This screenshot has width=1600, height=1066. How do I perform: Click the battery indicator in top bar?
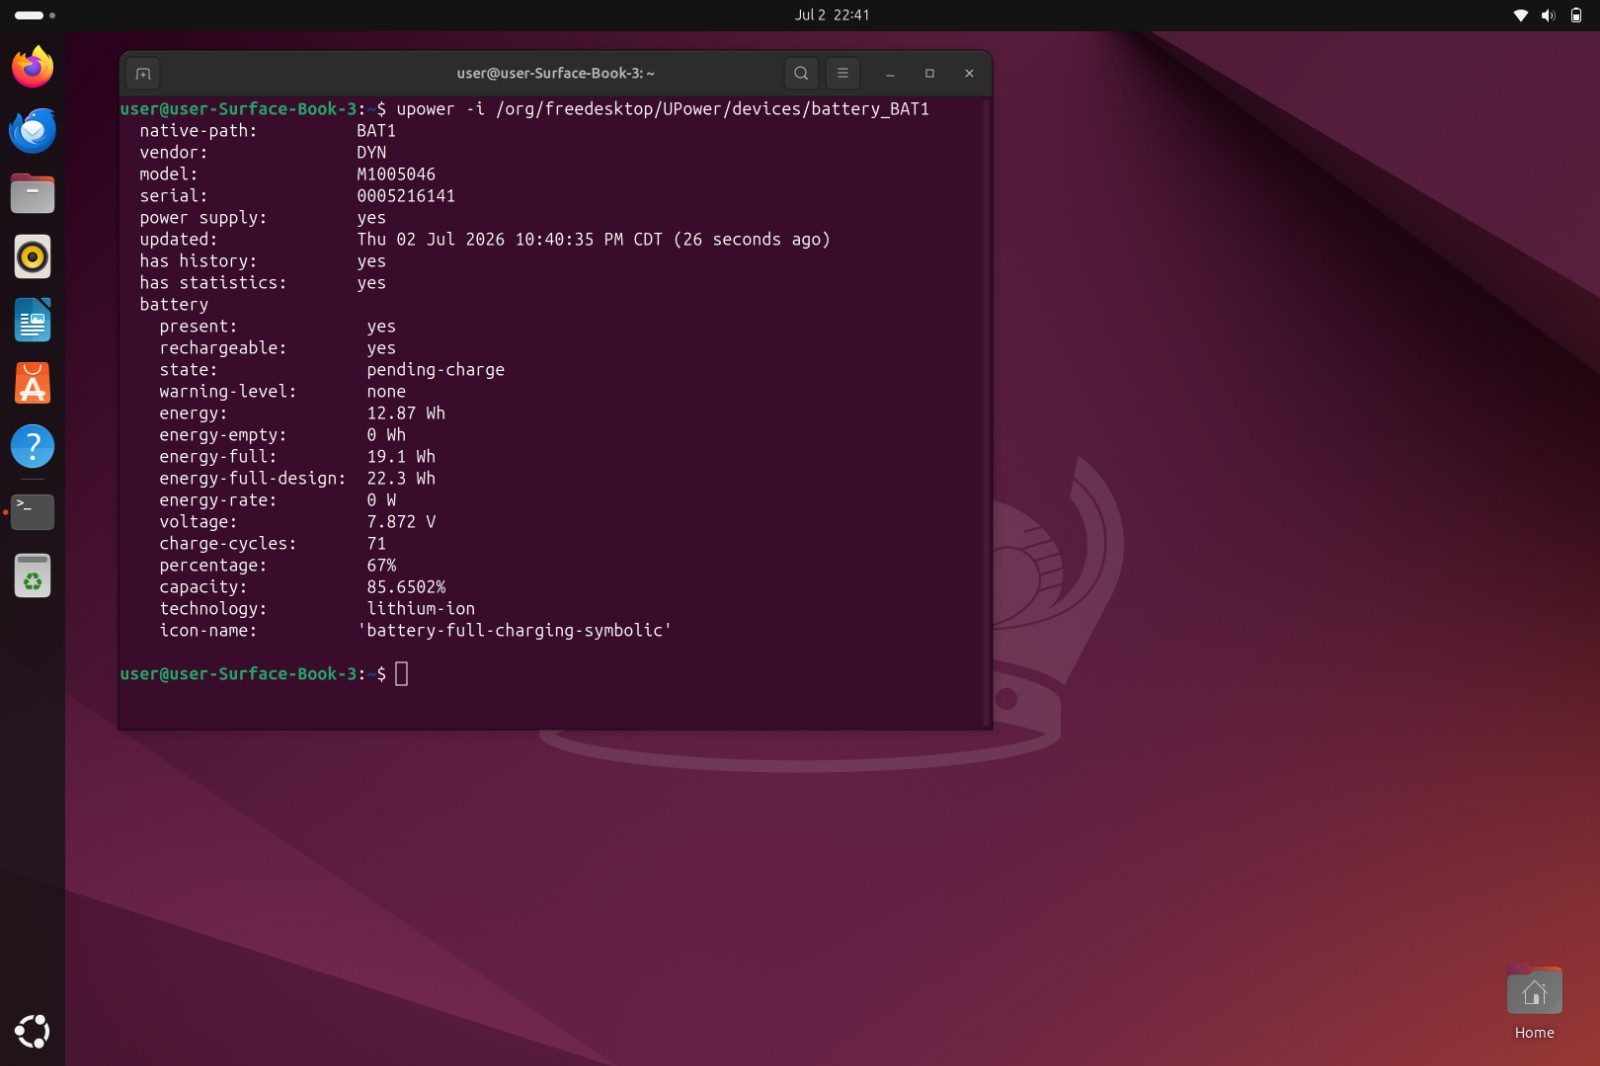pos(1576,15)
